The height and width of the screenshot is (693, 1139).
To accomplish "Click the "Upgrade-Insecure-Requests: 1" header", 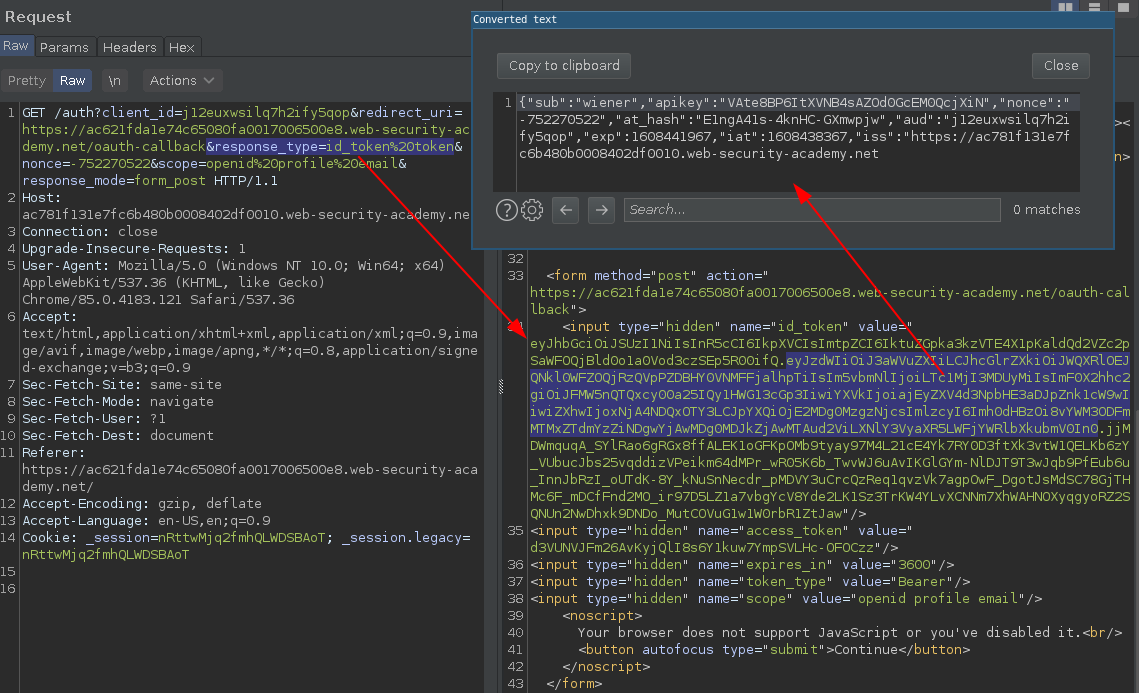I will coord(134,248).
